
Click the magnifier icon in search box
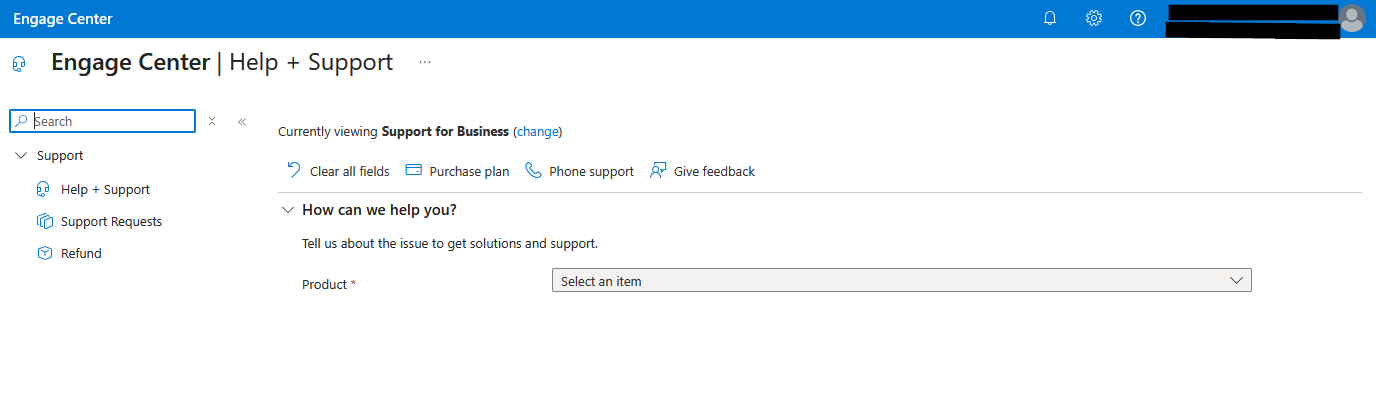pos(22,121)
